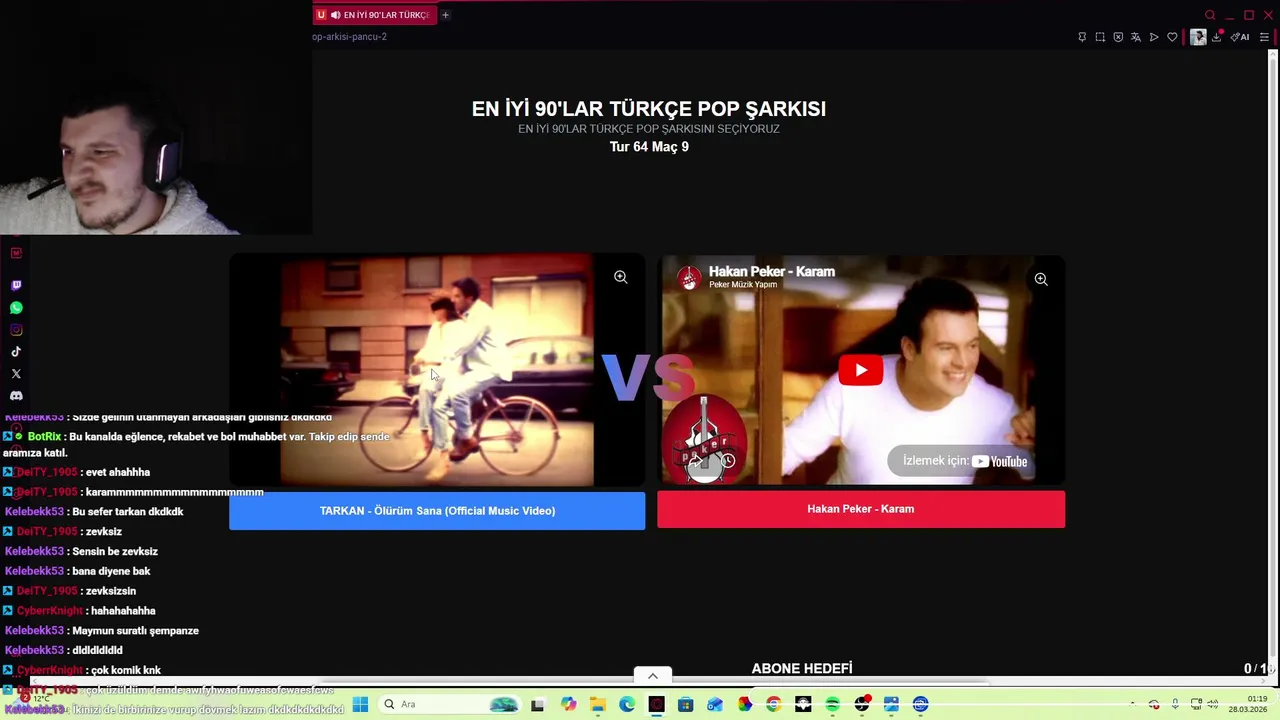Click BotRix username in chat overlay
Screen dimensions: 1280x720
point(44,437)
